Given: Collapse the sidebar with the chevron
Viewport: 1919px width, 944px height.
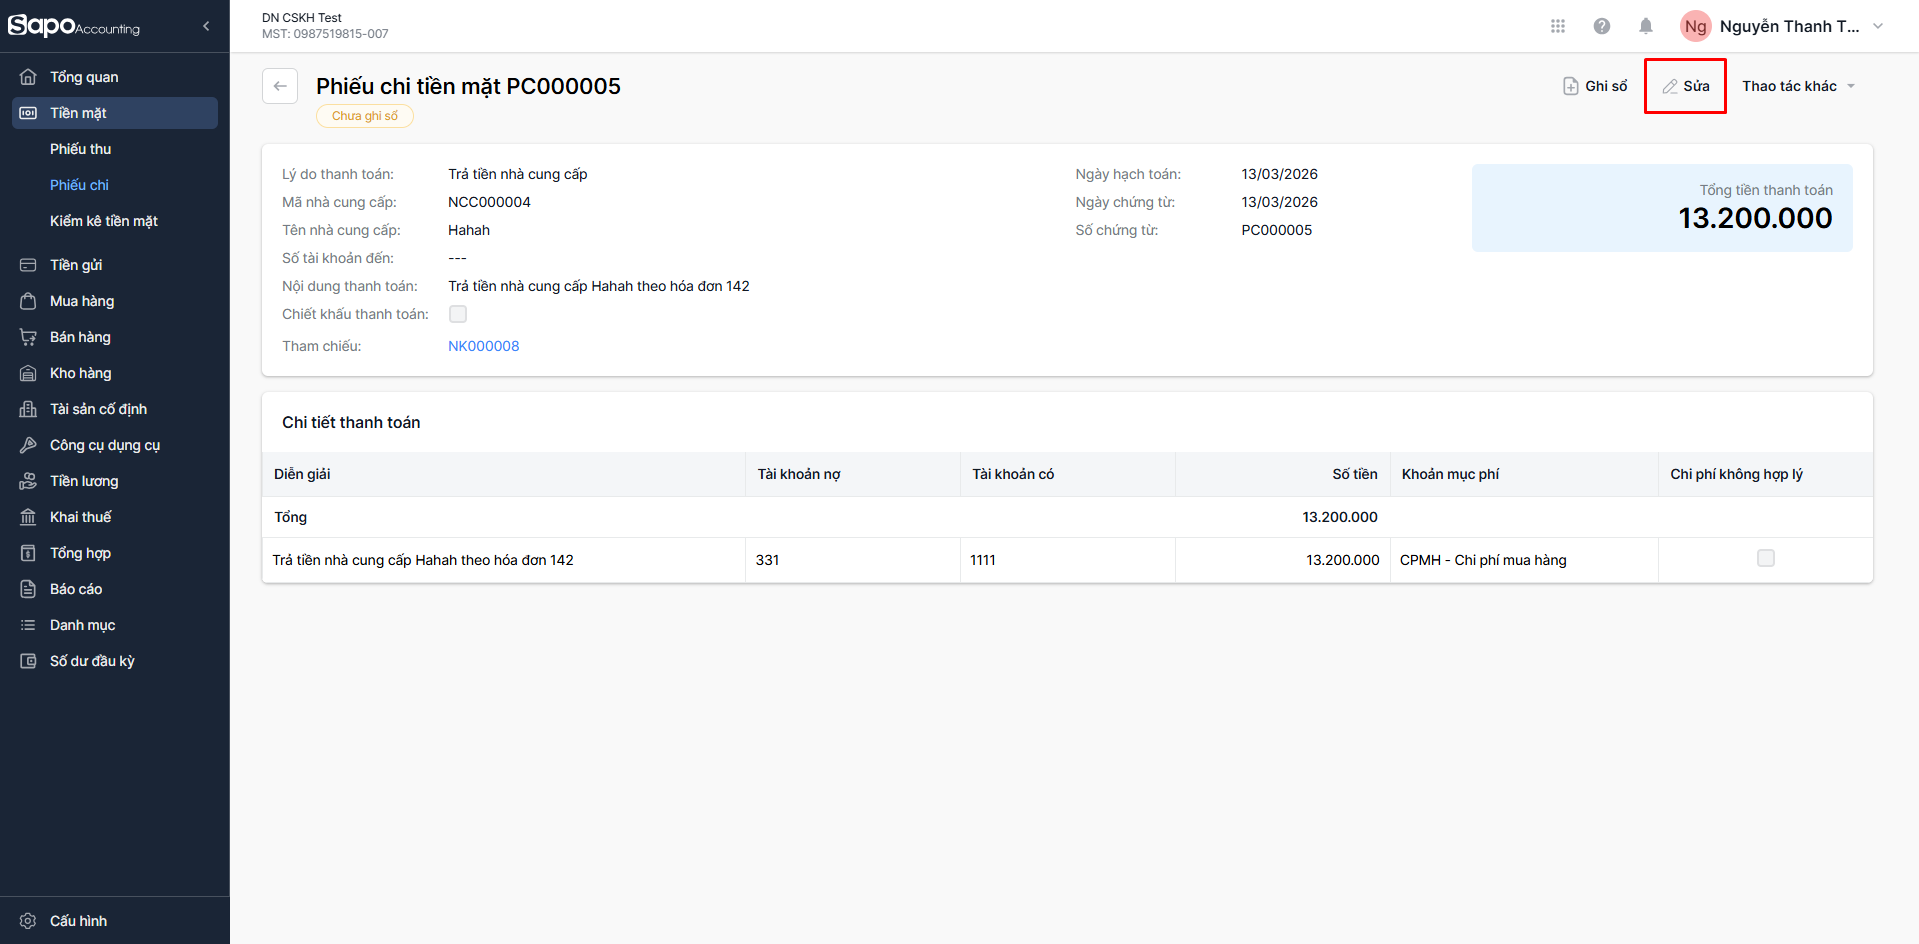Looking at the screenshot, I should click(206, 26).
